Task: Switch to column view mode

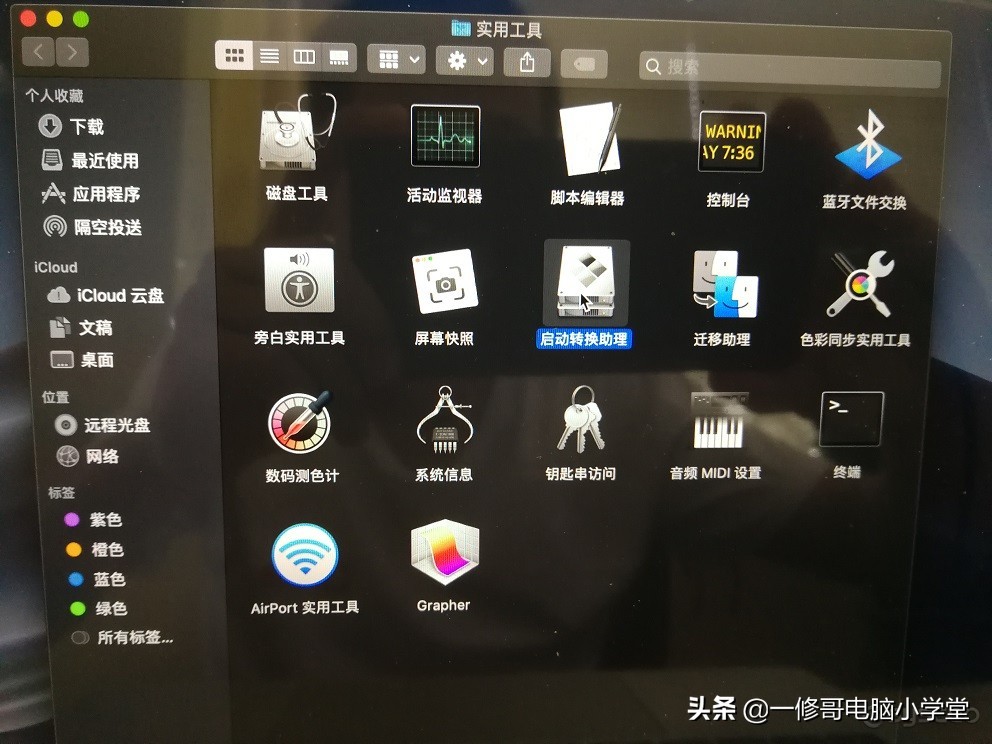Action: point(304,56)
